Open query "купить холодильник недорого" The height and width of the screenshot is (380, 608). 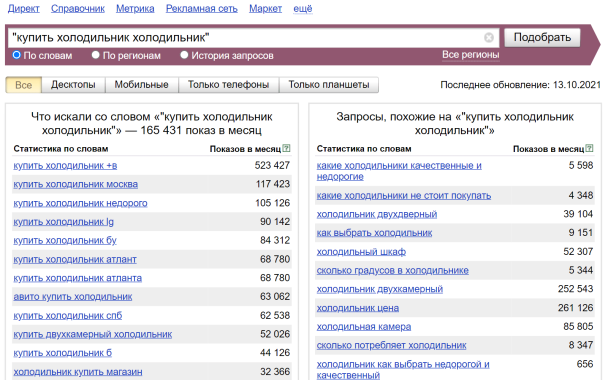pos(80,203)
